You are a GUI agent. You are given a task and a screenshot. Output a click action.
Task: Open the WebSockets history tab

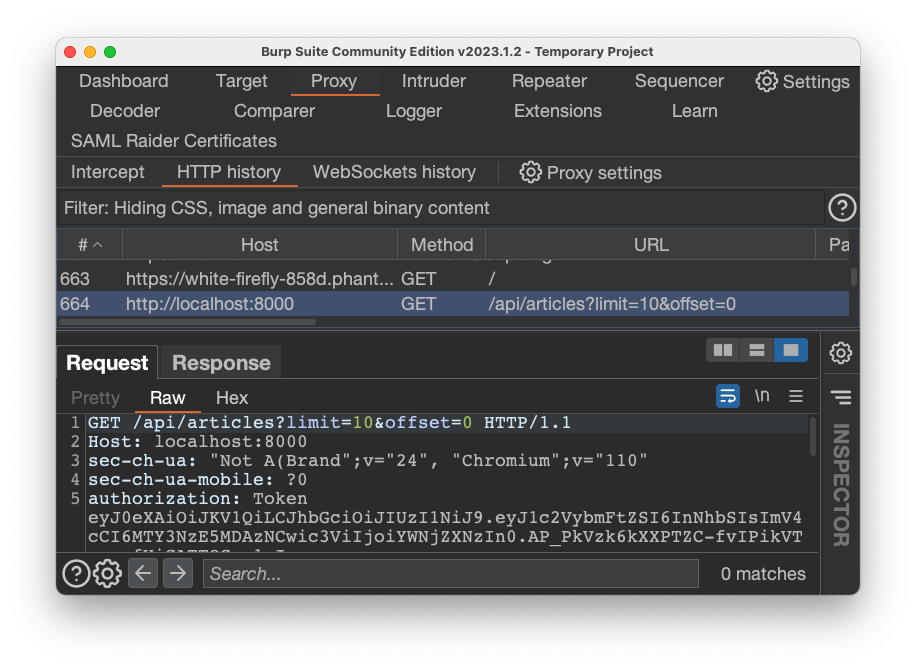[x=394, y=172]
